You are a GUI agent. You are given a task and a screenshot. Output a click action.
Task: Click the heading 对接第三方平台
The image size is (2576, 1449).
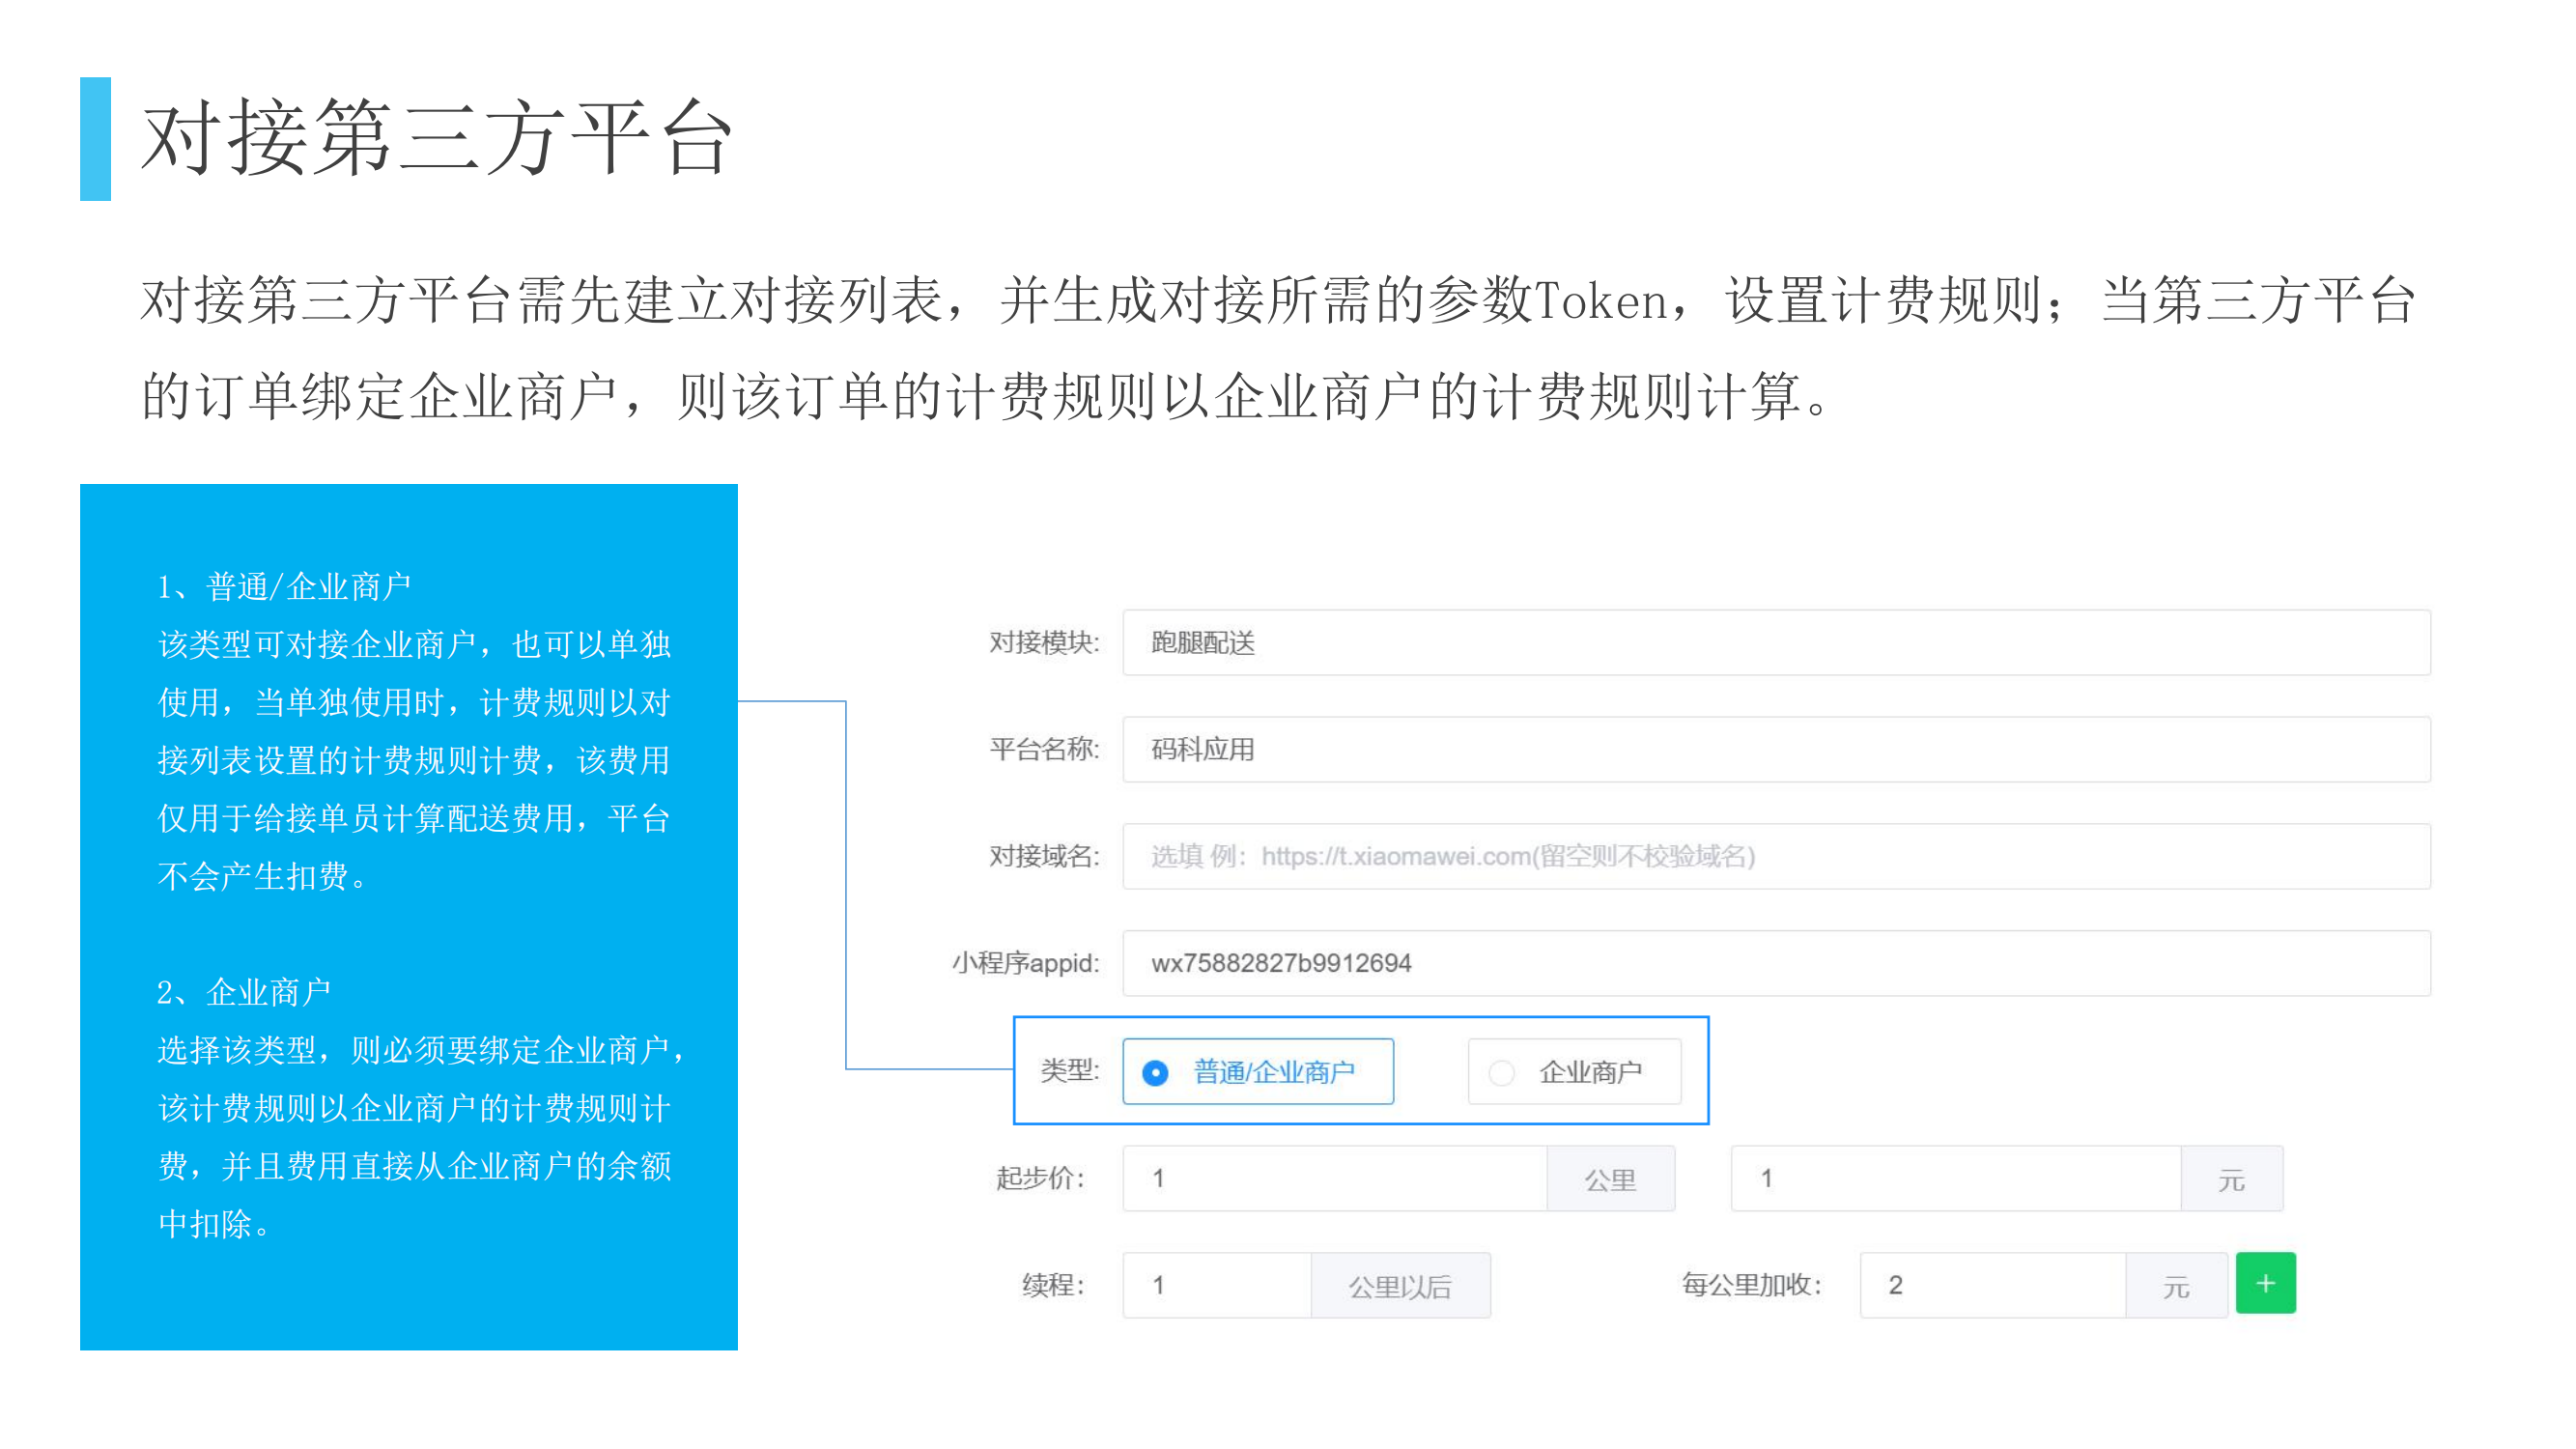tap(438, 138)
